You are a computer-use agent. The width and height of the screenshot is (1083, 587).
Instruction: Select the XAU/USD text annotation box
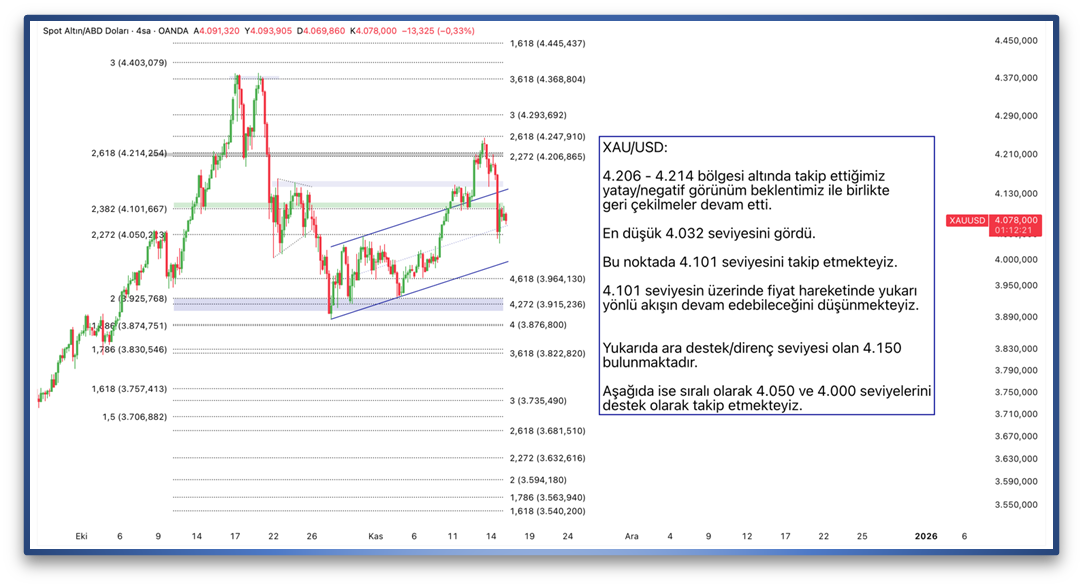766,275
